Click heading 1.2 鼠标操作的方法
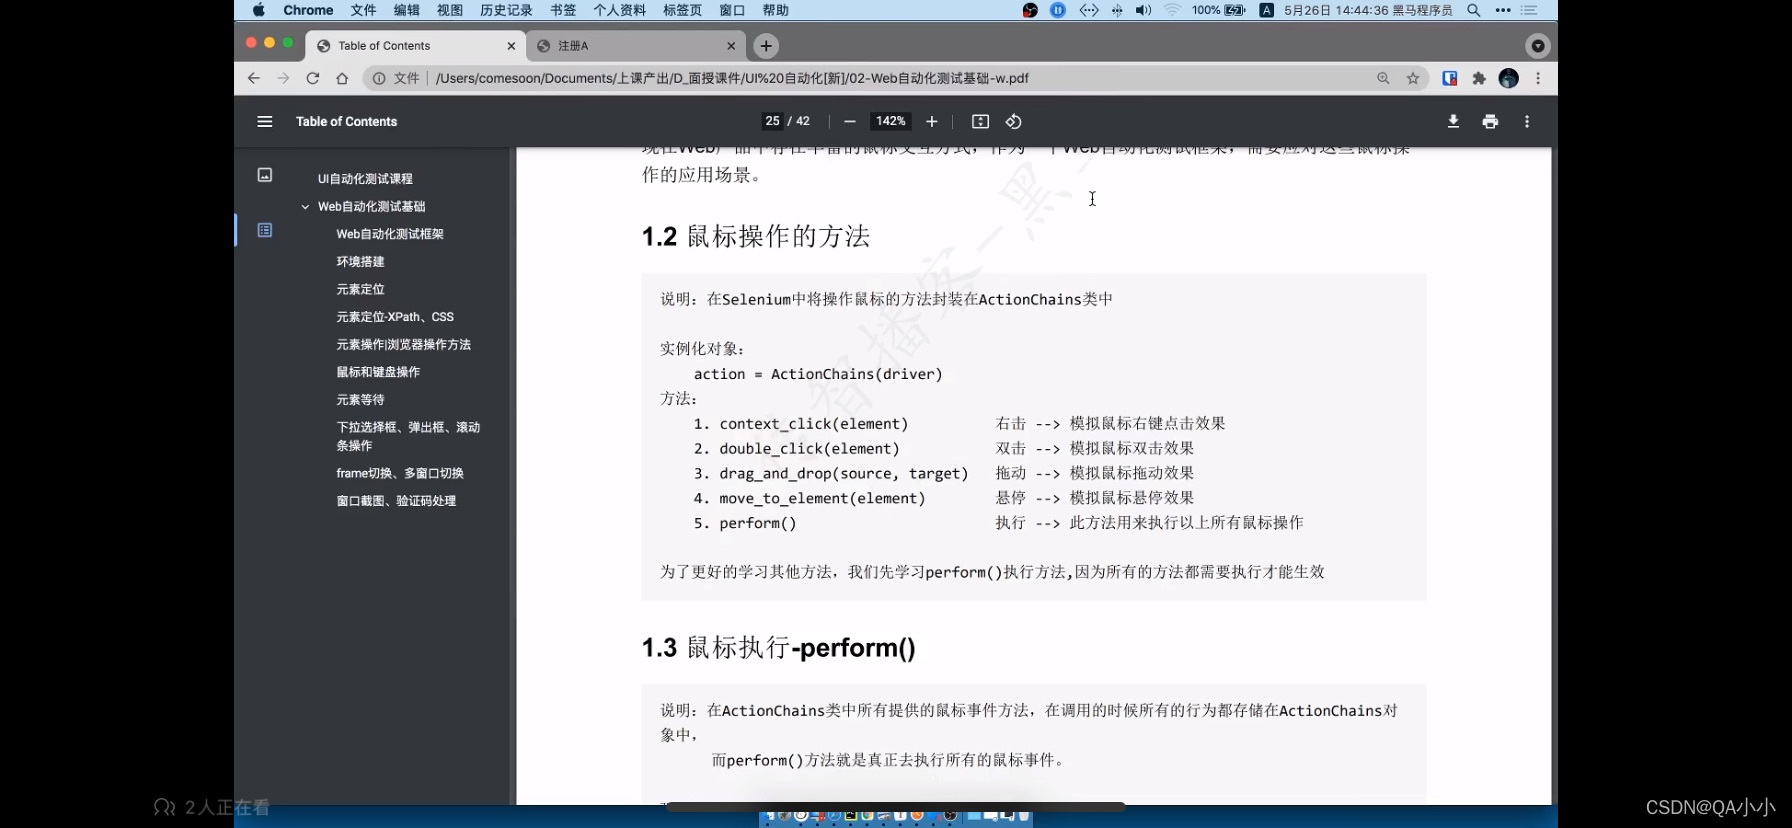Screen dimensions: 1792x828 pos(756,236)
